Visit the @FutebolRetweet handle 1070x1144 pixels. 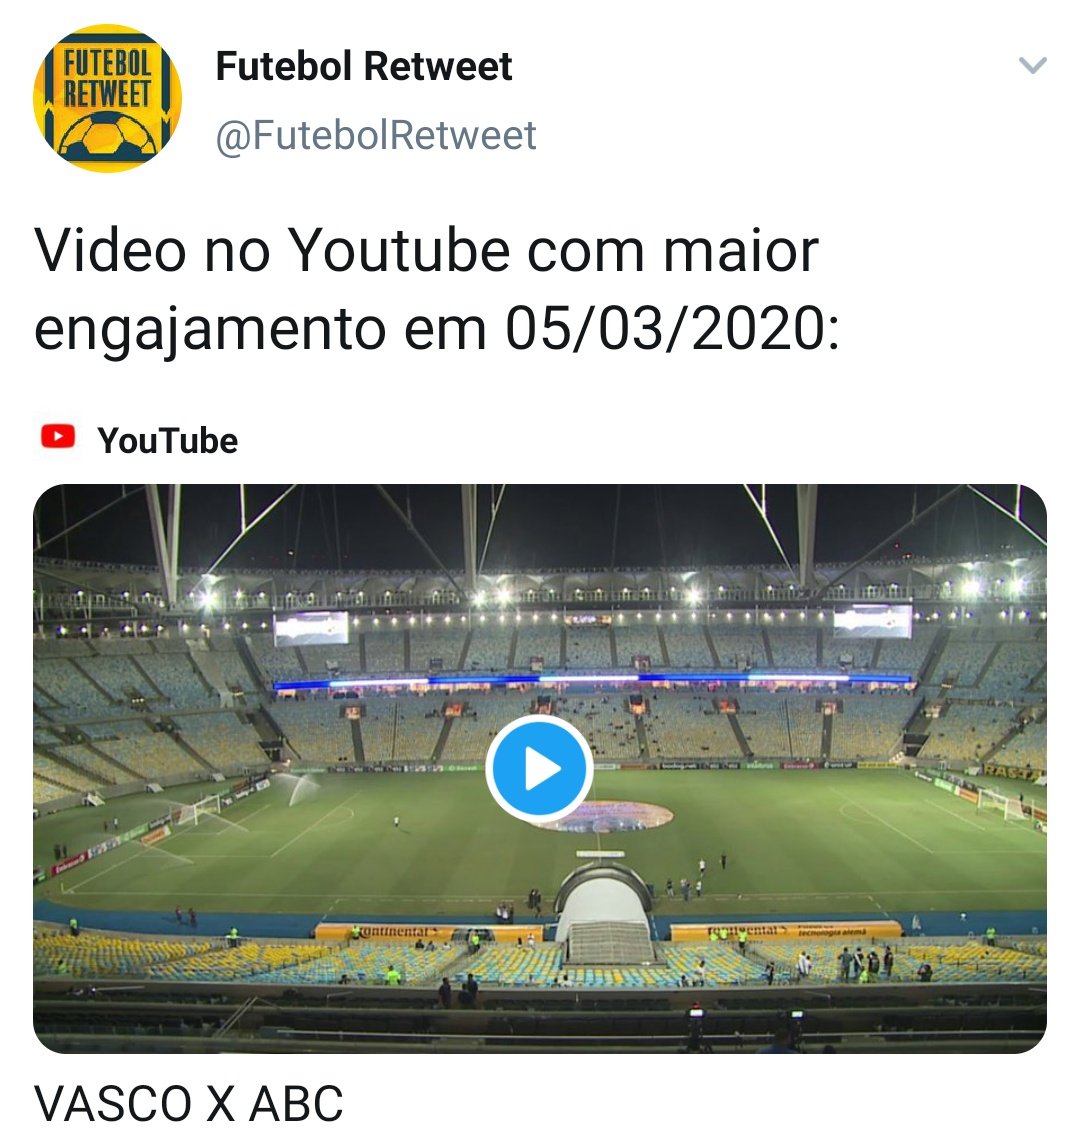click(x=376, y=136)
